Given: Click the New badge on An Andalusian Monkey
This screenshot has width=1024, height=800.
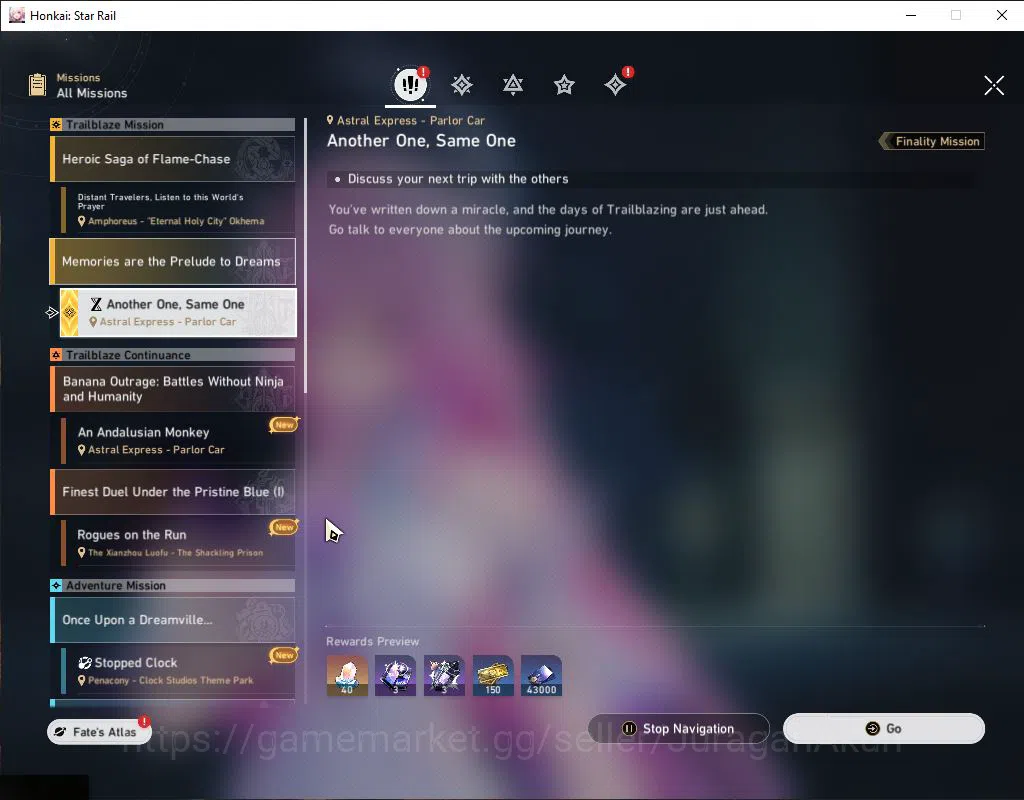Looking at the screenshot, I should pyautogui.click(x=284, y=424).
